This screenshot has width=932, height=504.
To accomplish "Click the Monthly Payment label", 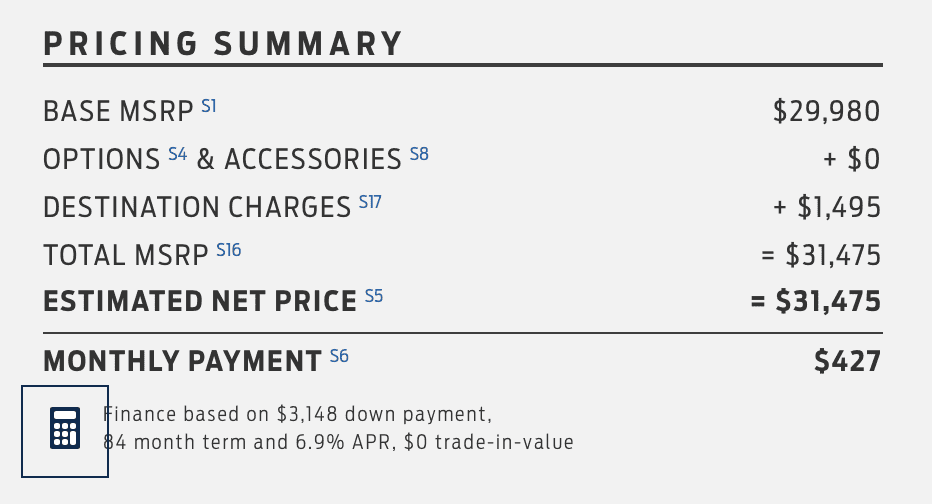I will (x=181, y=361).
